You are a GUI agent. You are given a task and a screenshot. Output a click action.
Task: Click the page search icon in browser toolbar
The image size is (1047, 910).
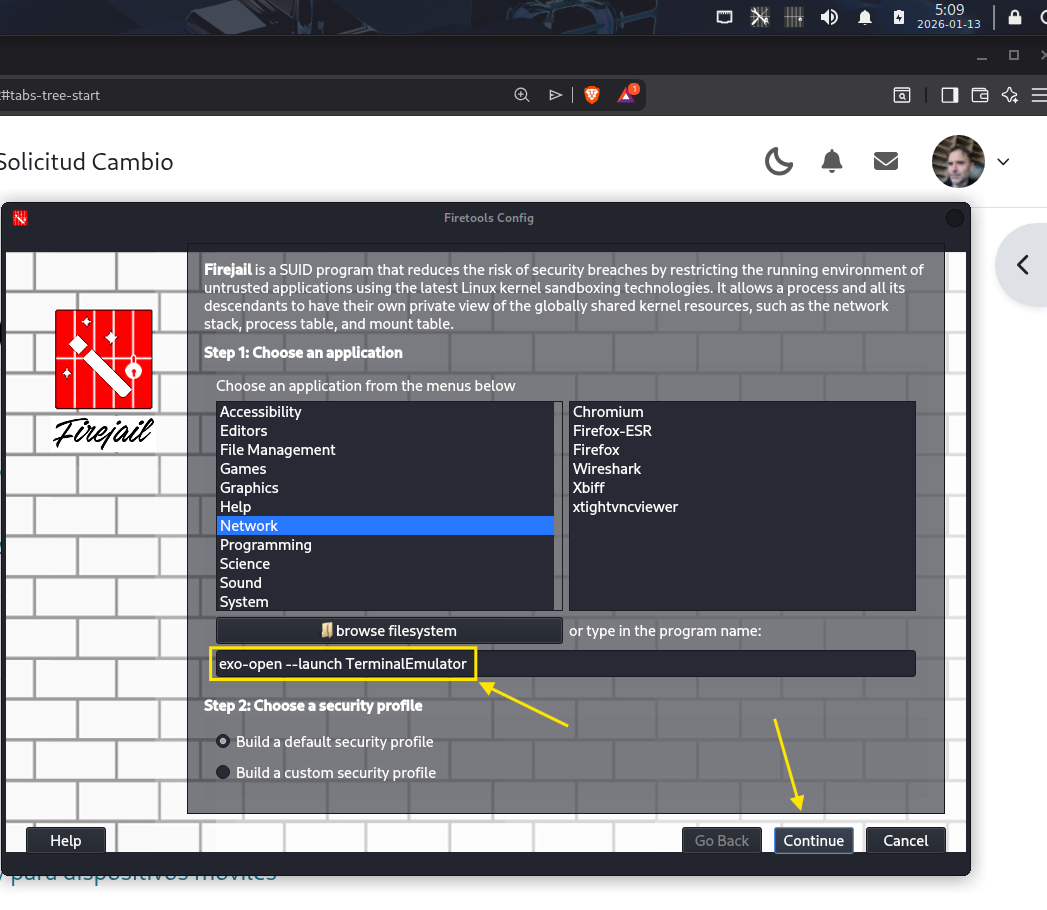click(x=901, y=95)
